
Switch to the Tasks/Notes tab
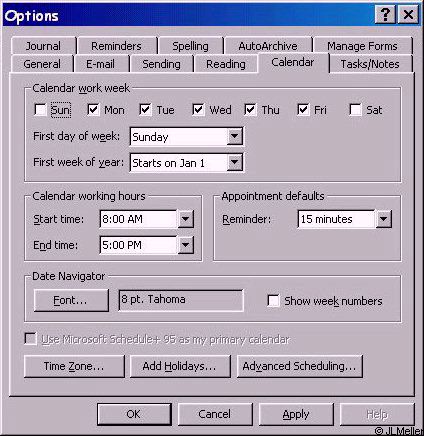[x=370, y=64]
